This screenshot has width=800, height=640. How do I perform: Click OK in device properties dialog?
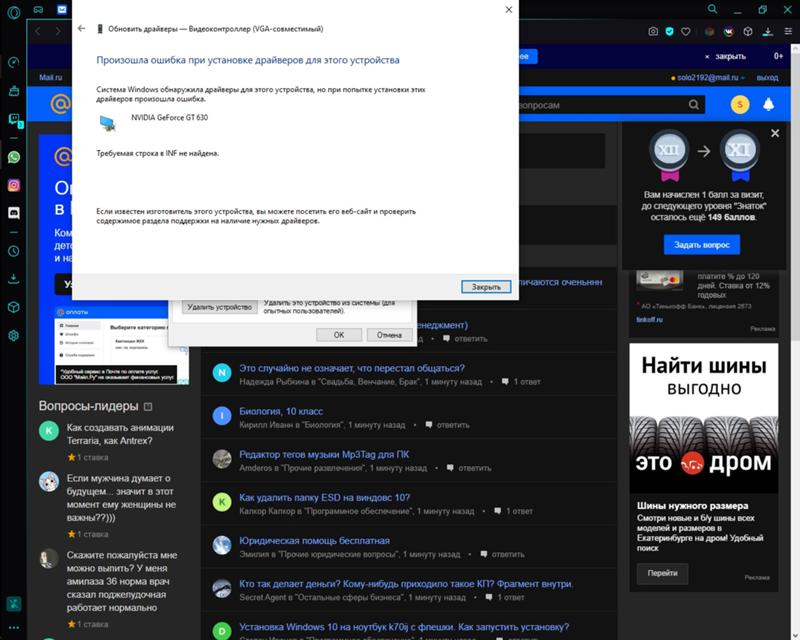[339, 335]
